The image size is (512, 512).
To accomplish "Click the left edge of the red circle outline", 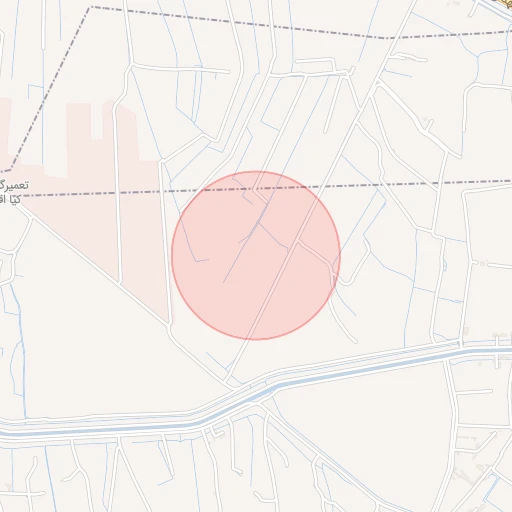I will click(172, 255).
